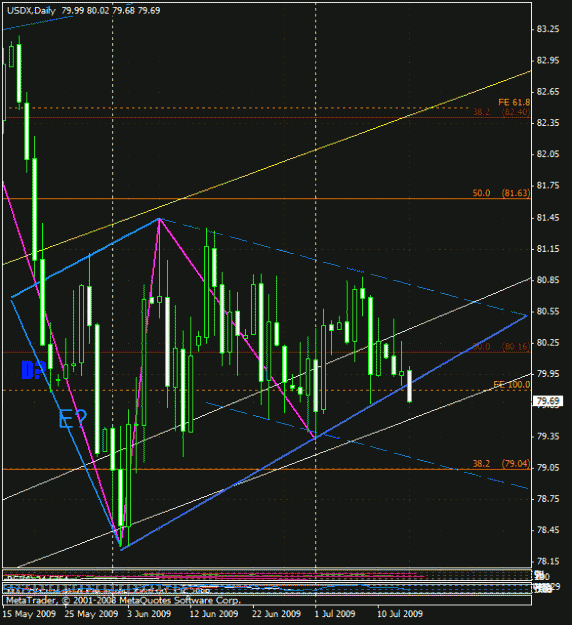Click the 50.0 (81.63) Fibonacci label
This screenshot has height=625, width=572.
click(x=501, y=193)
